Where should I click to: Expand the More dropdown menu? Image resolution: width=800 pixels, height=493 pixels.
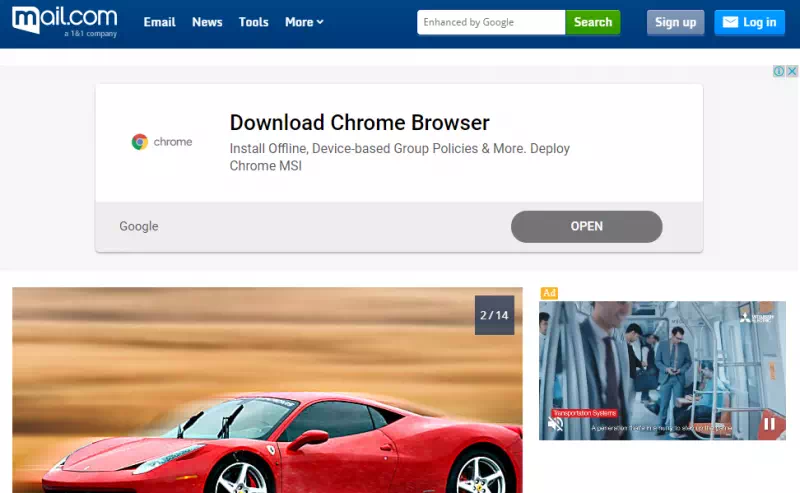coord(304,22)
